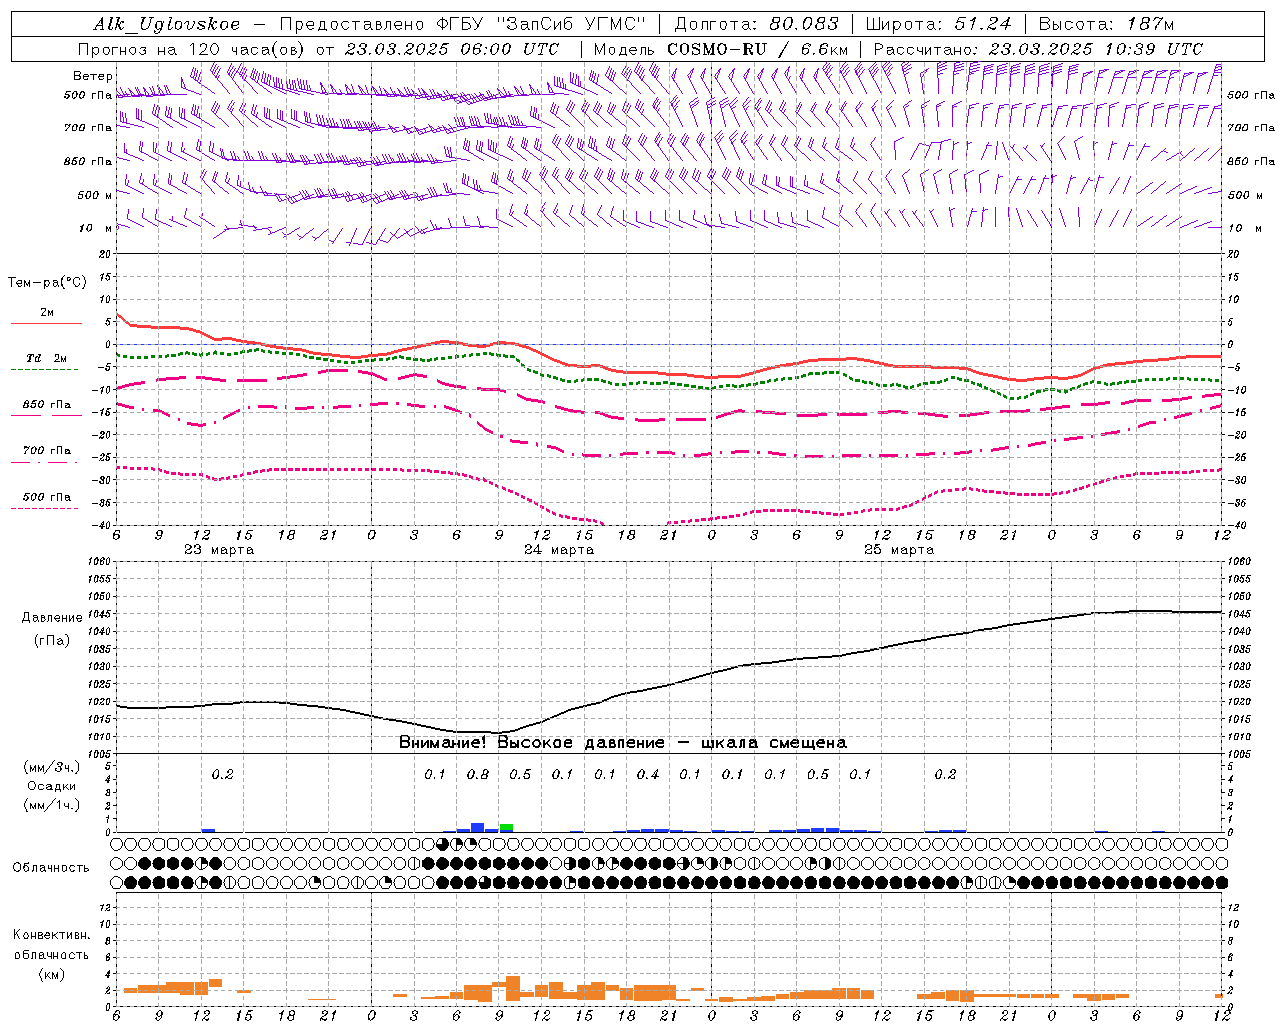Select the 'Облачность' cloud cover label
Screen dimensions: 1280x1024
tap(51, 868)
